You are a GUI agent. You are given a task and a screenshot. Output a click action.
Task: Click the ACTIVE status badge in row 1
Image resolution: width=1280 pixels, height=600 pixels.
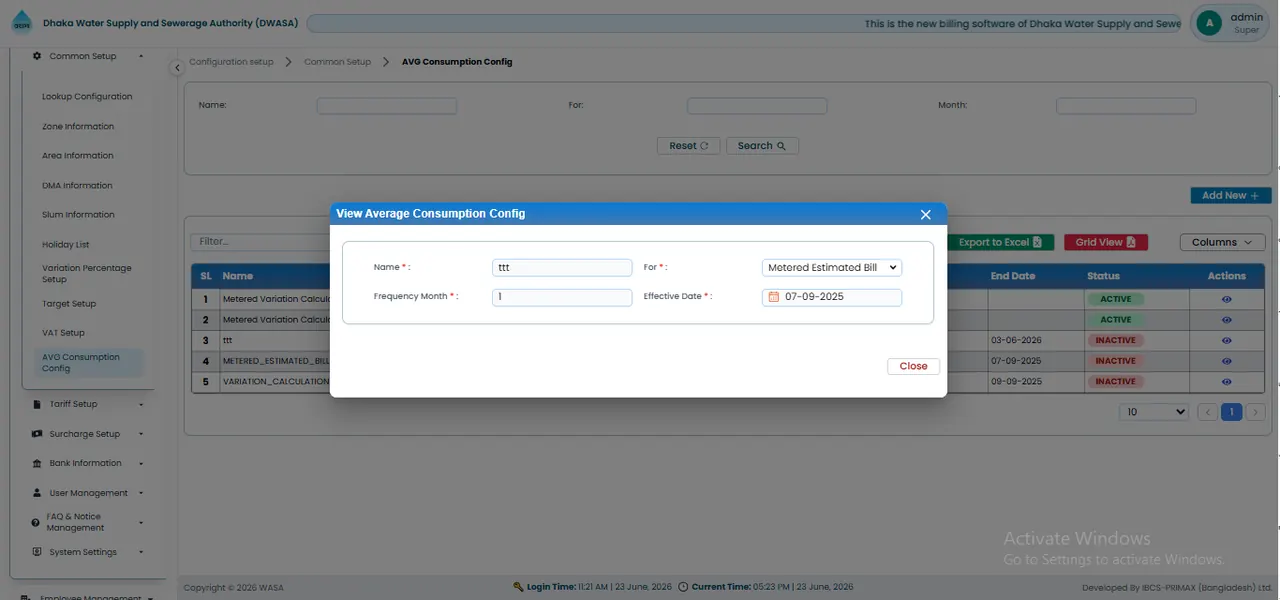pos(1116,299)
